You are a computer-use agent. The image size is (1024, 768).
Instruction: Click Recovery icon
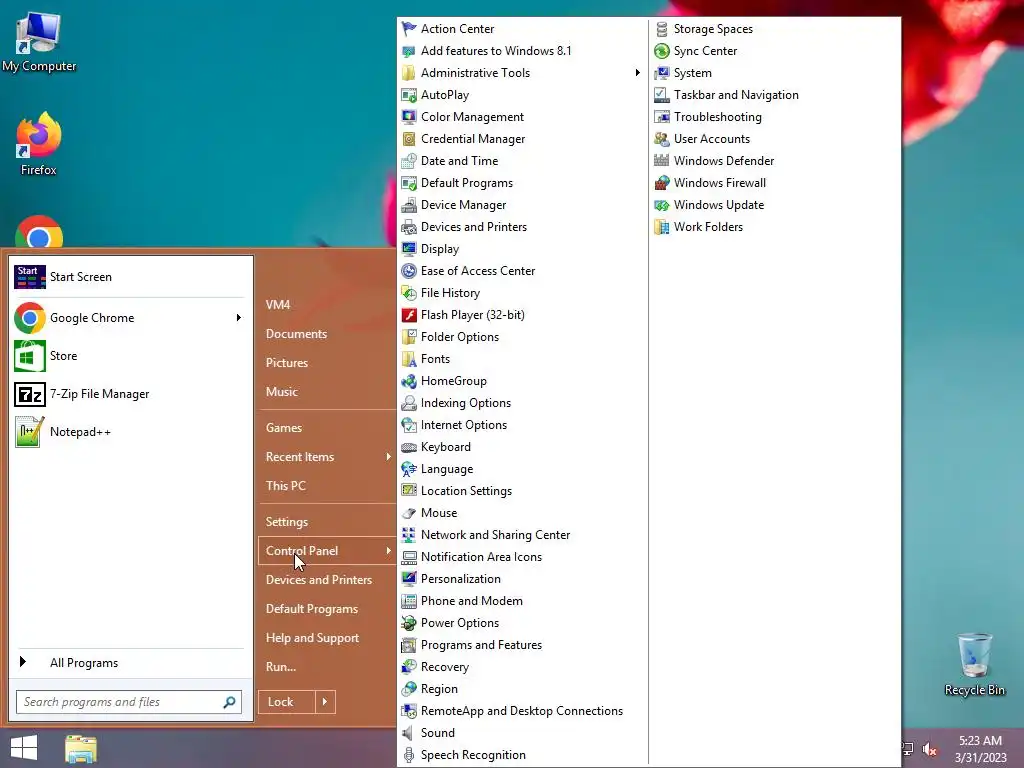click(409, 667)
